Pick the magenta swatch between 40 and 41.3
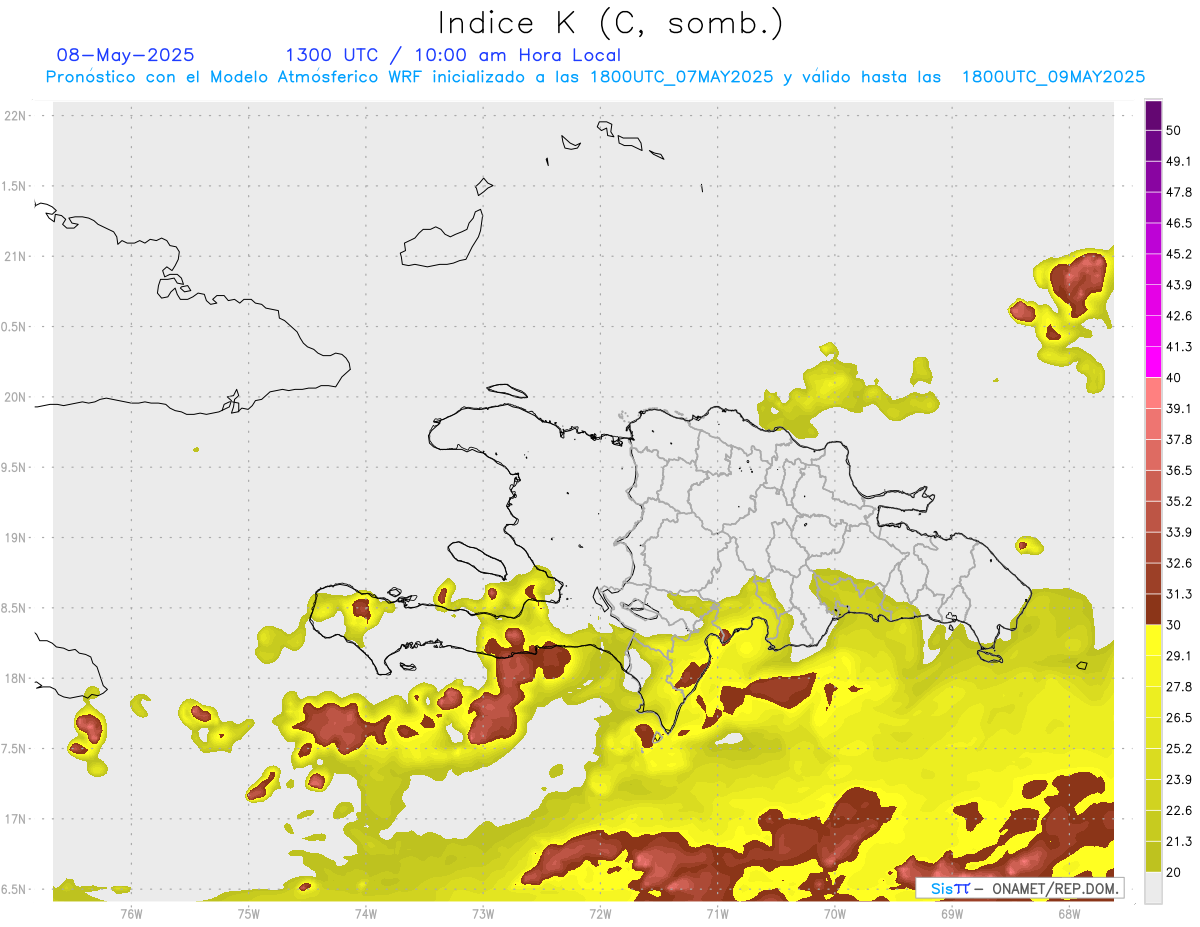This screenshot has width=1200, height=927. (x=1153, y=362)
